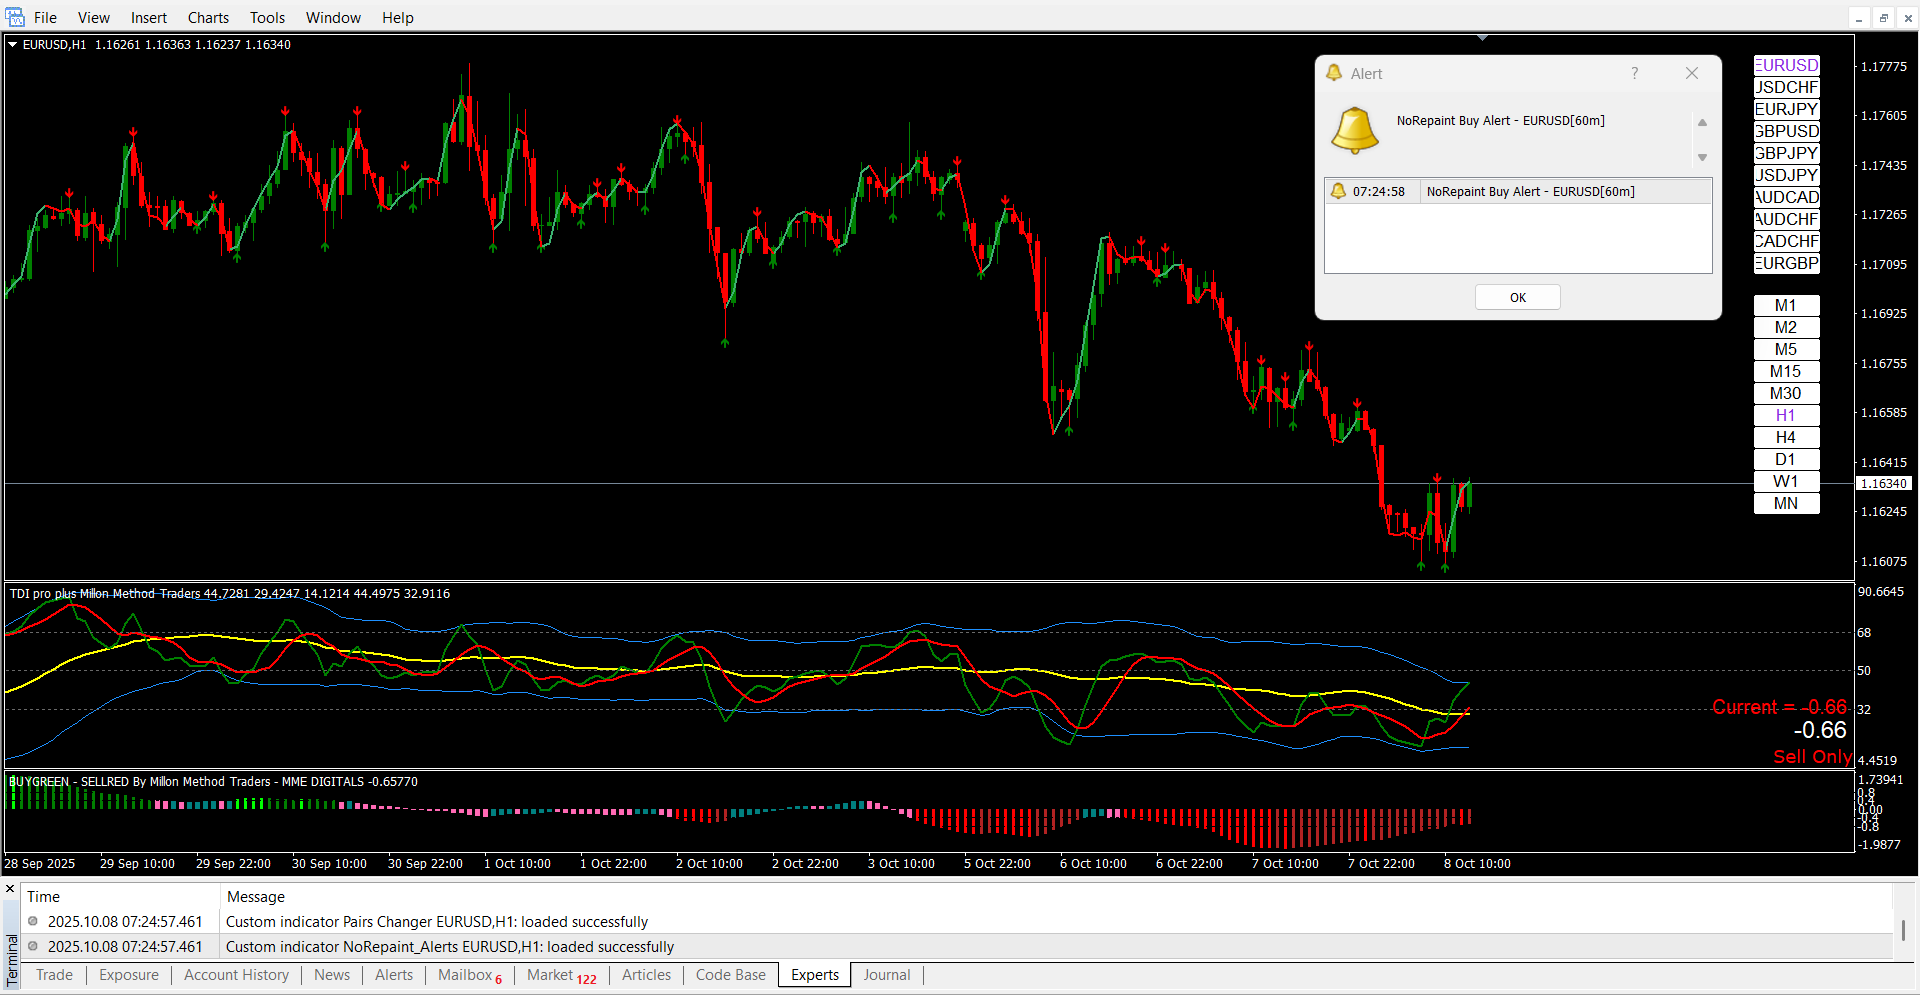Select GBPUSD pair in pairs changer
Viewport: 1920px width, 996px height.
pos(1786,131)
